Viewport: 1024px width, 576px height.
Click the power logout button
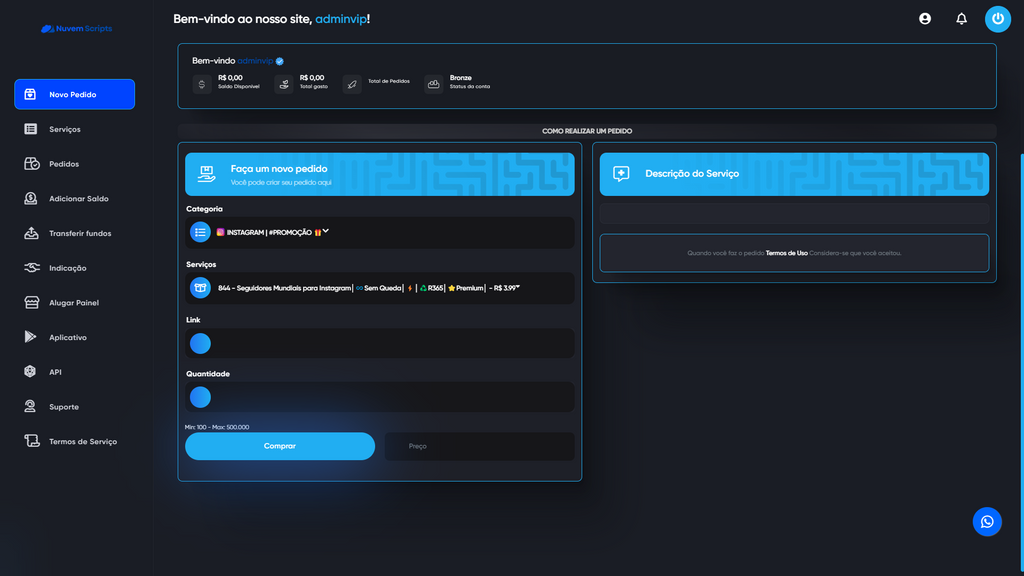[997, 18]
